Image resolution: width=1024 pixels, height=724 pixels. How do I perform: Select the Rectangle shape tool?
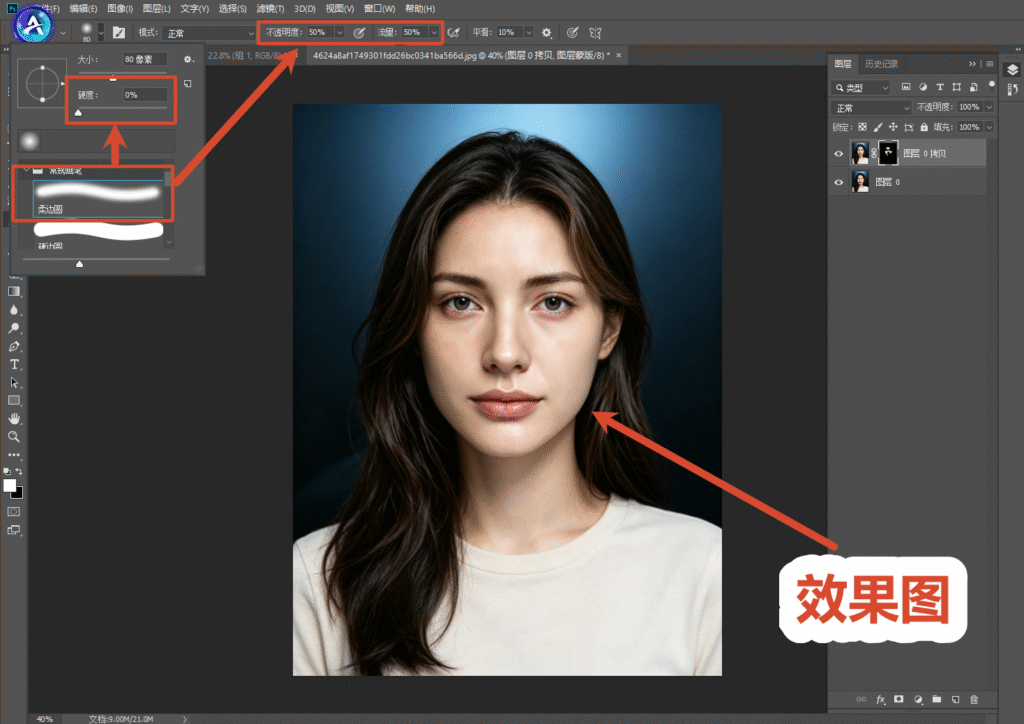[x=14, y=400]
